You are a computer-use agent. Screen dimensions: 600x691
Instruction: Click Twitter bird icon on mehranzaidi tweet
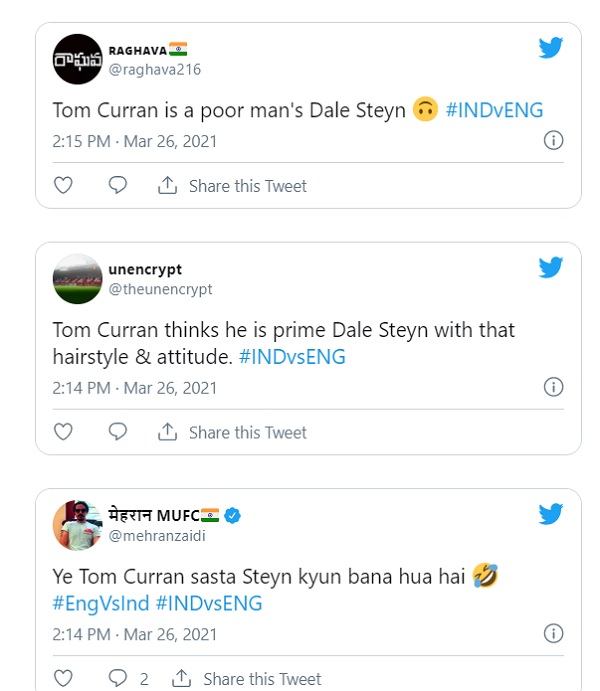coord(550,514)
